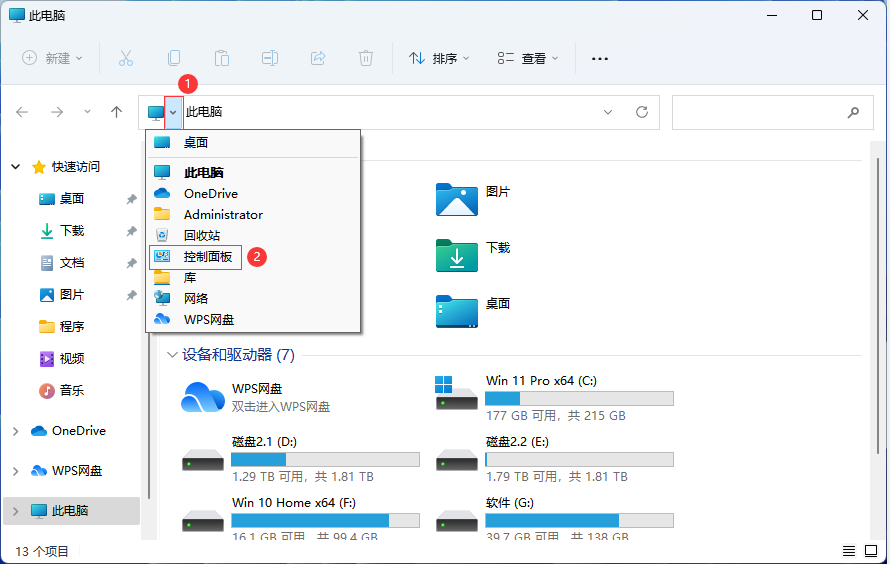This screenshot has height=564, width=890.
Task: Click the C: drive usage bar
Action: [x=579, y=399]
